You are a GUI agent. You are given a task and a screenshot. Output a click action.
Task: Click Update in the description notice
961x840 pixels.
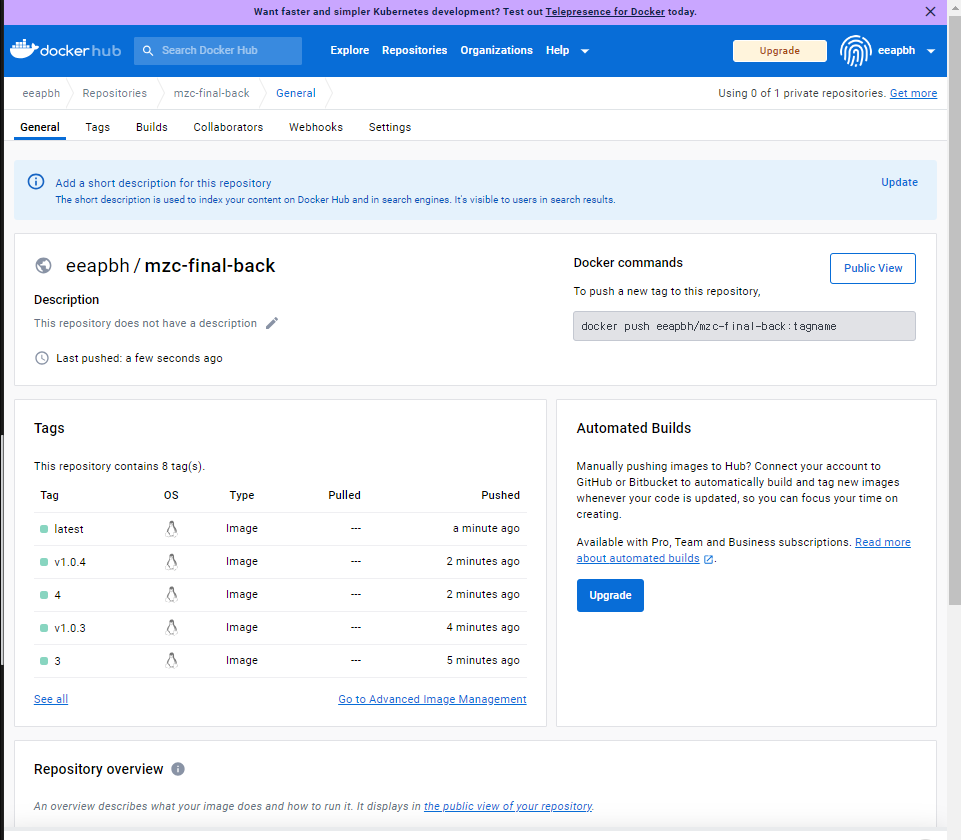pos(899,182)
